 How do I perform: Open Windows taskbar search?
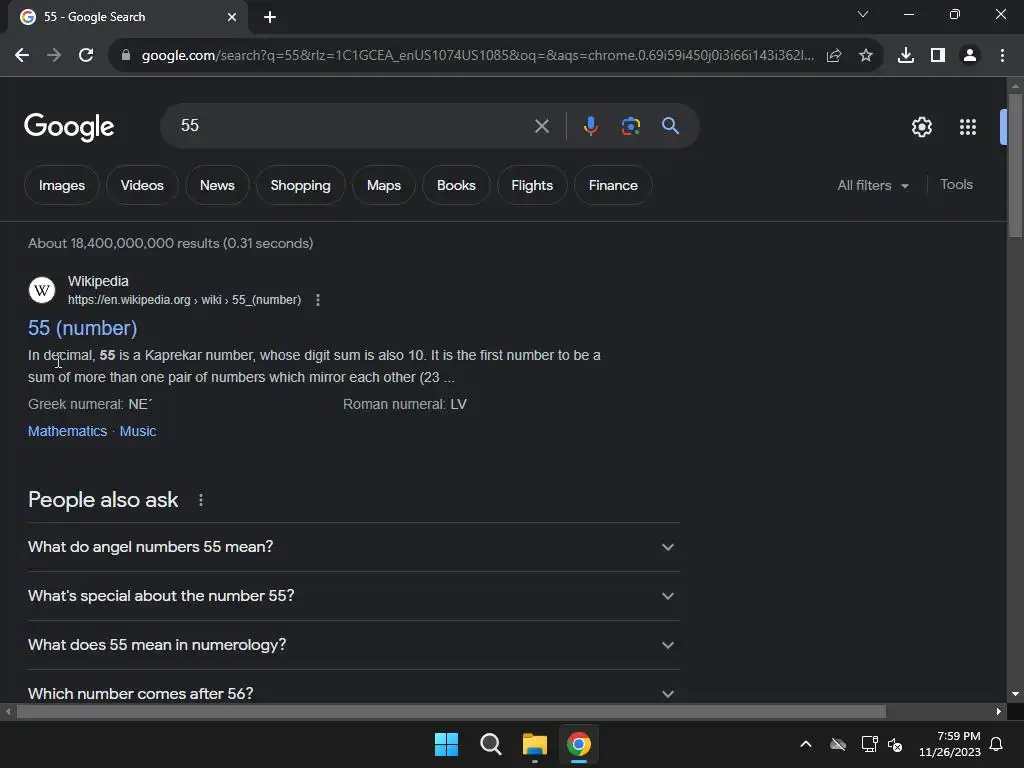tap(490, 744)
